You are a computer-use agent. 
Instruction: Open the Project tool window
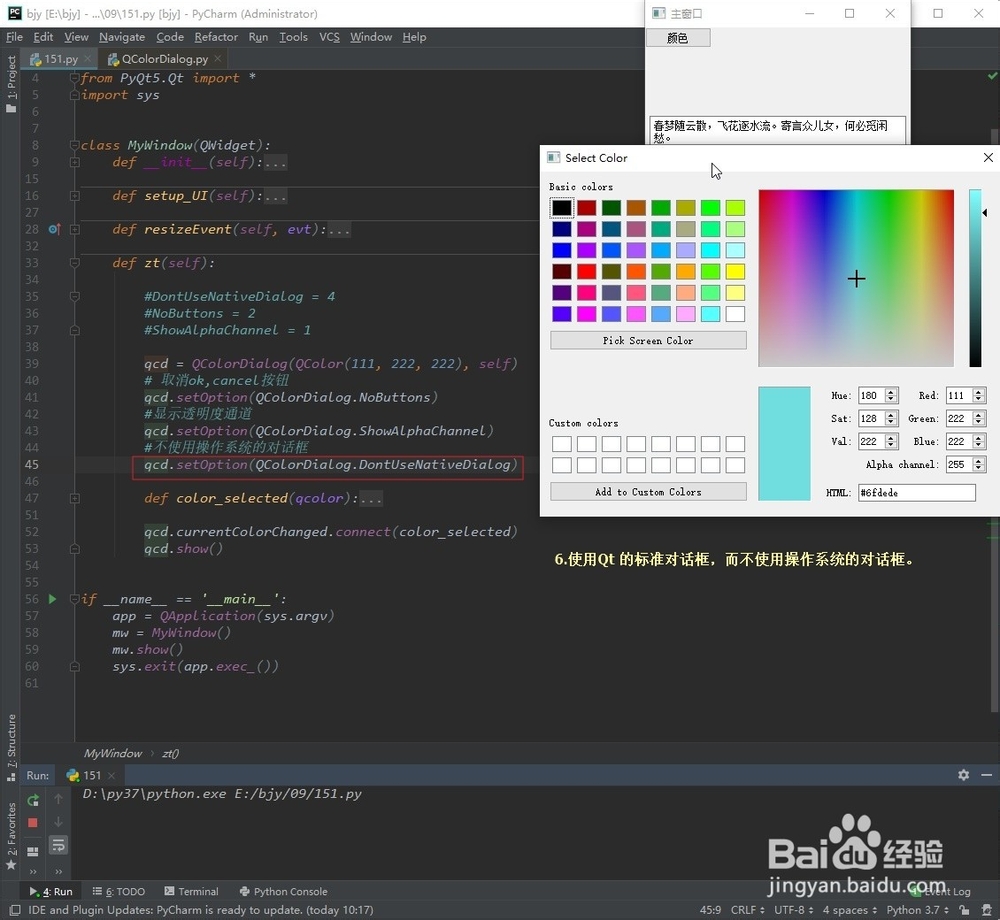click(x=11, y=83)
